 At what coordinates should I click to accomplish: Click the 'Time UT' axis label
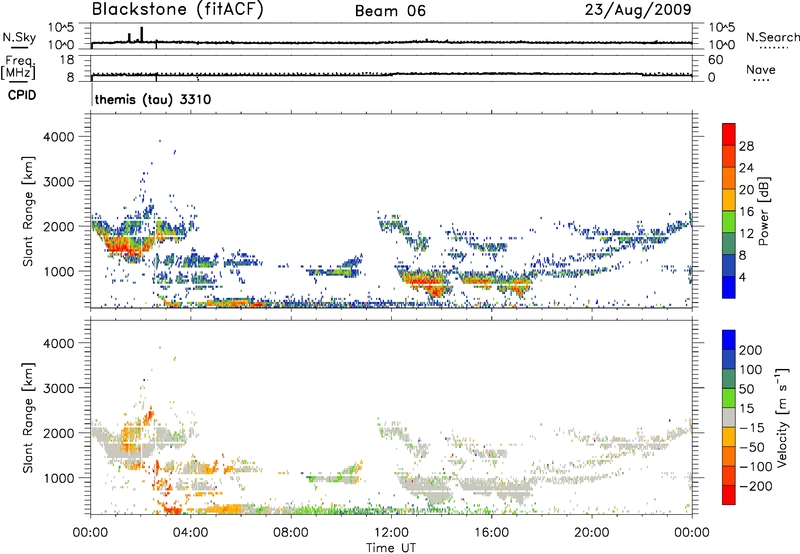pyautogui.click(x=391, y=548)
